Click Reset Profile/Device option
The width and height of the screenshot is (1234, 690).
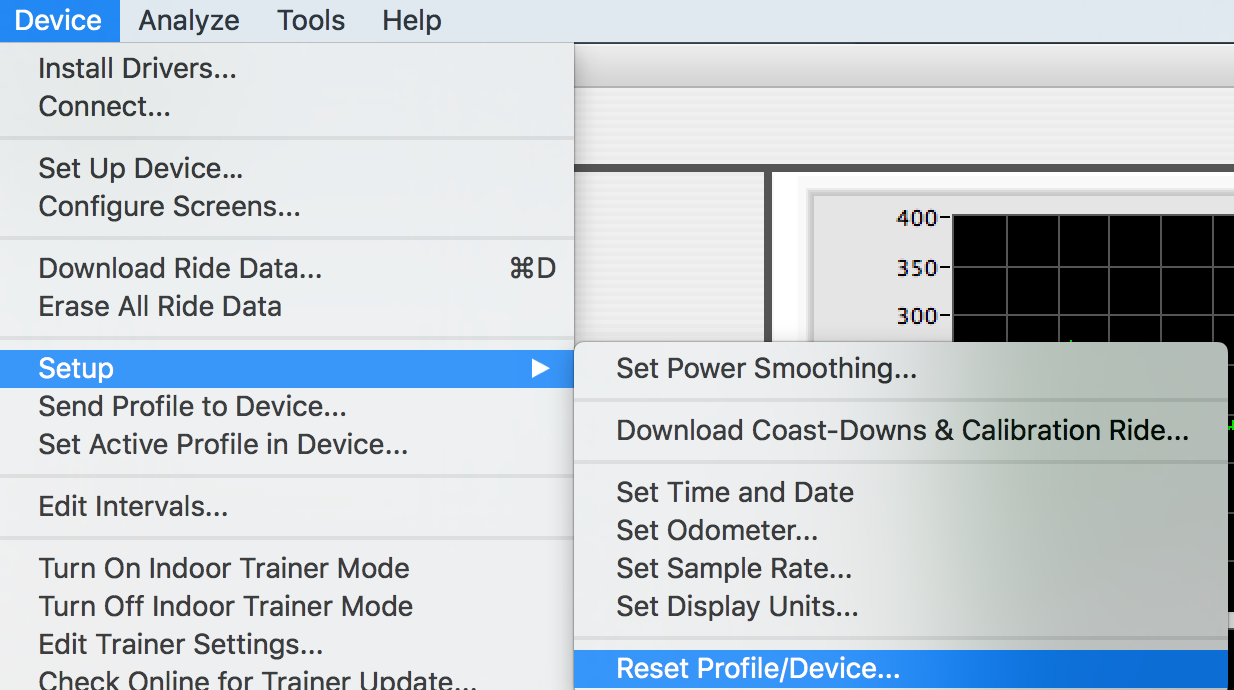point(758,668)
